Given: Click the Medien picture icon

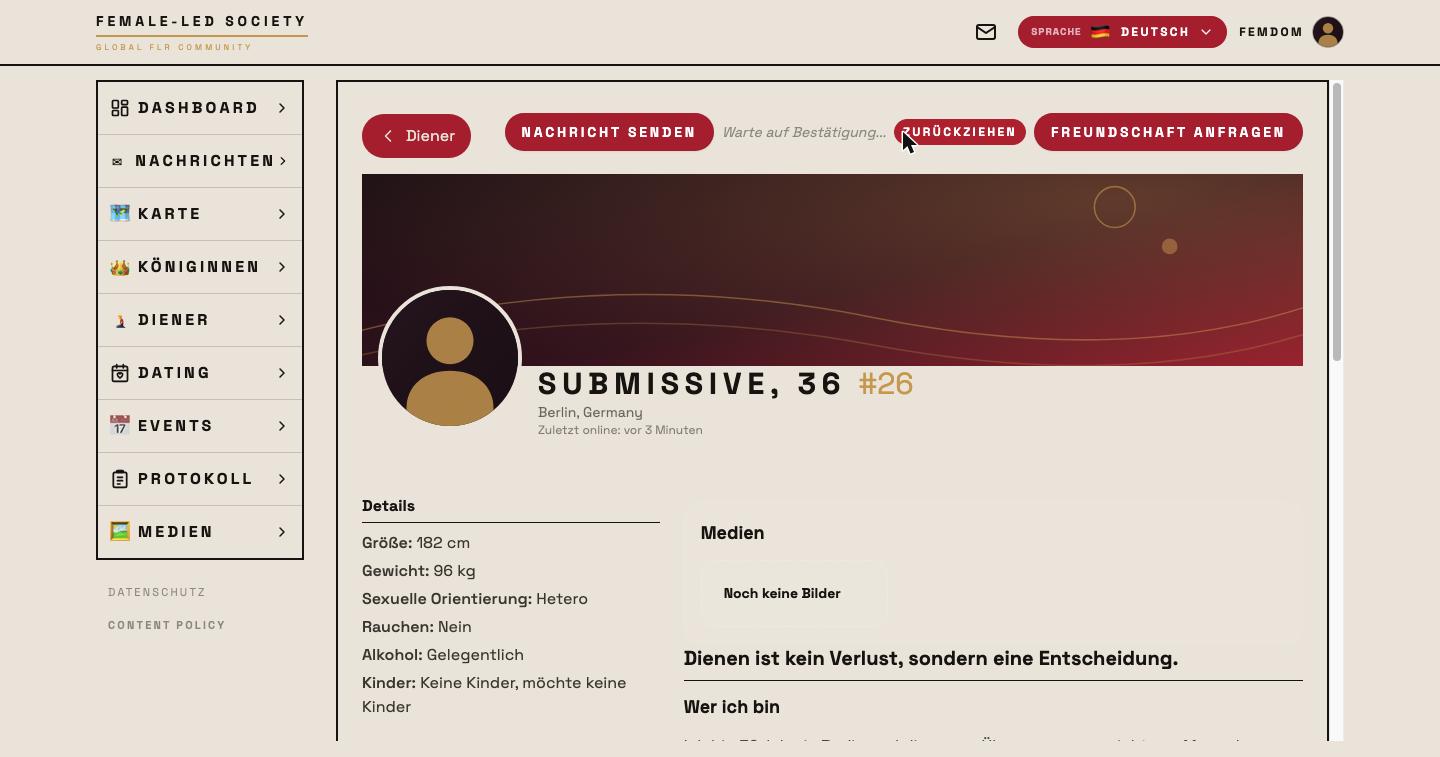Looking at the screenshot, I should 120,532.
